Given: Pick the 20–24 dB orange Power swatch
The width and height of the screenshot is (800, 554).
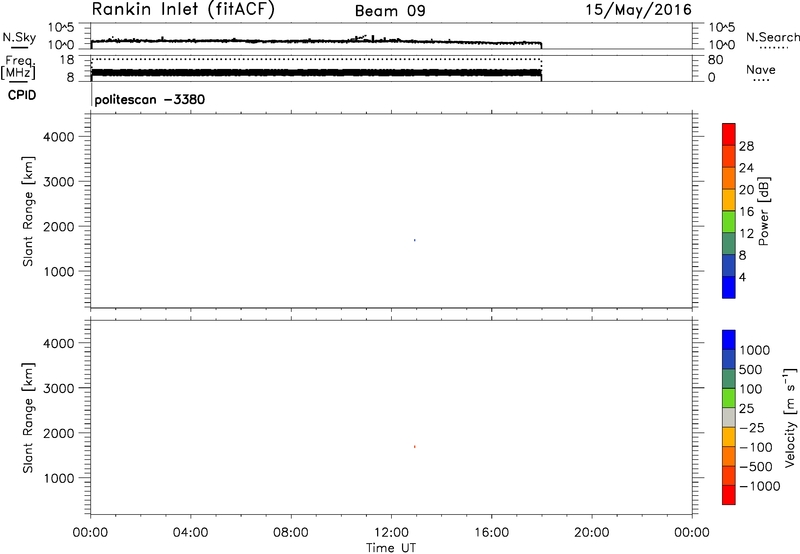Looking at the screenshot, I should click(729, 179).
